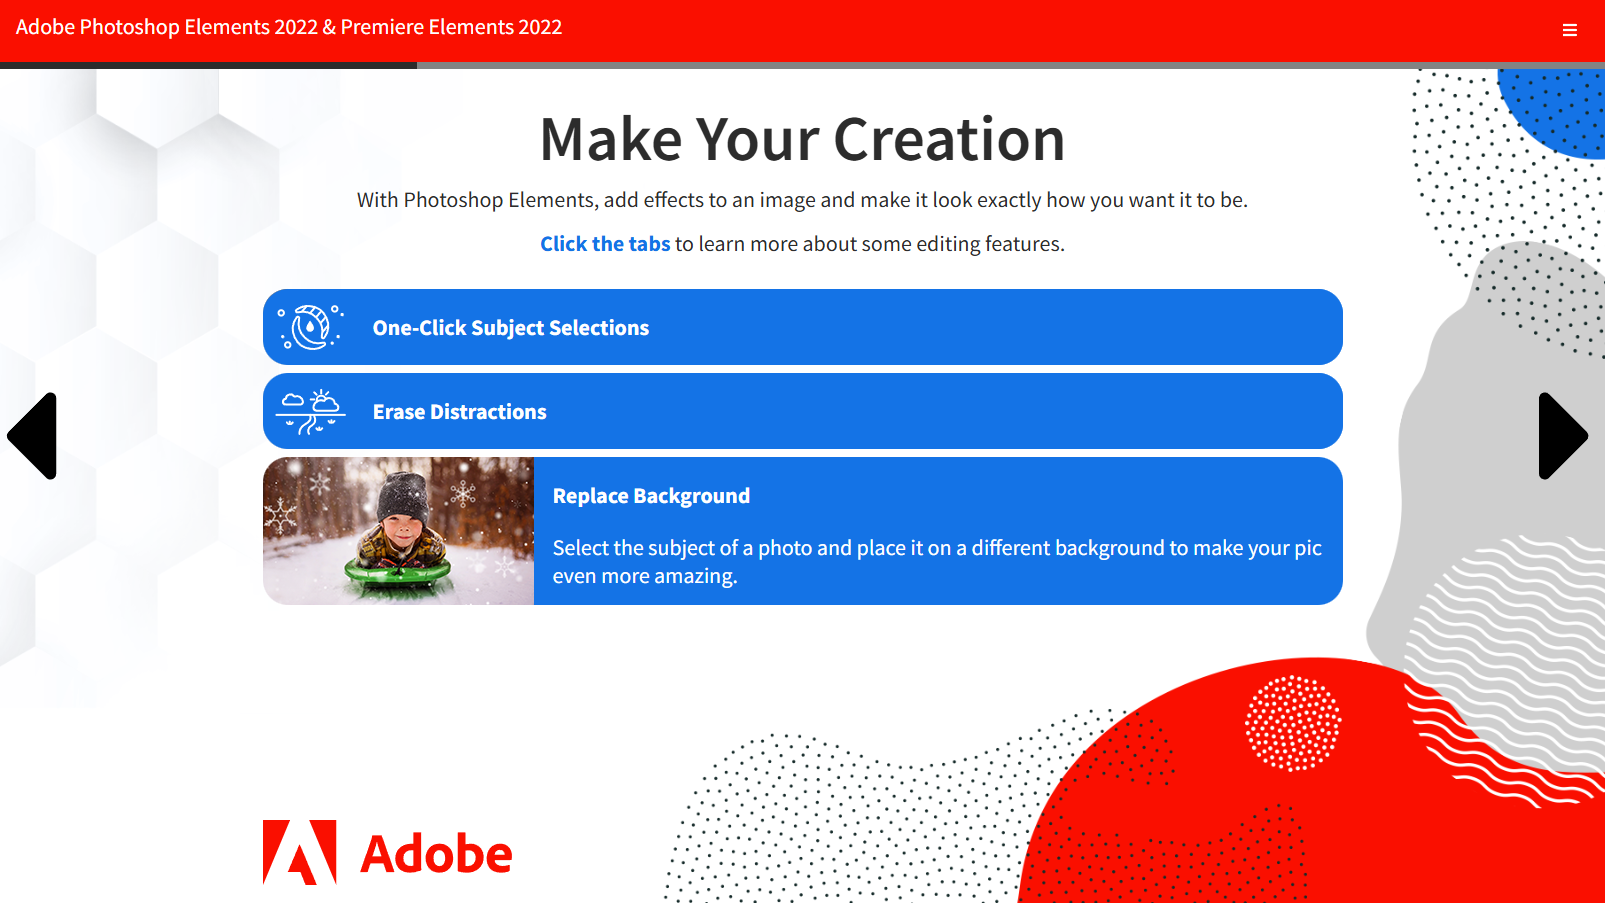This screenshot has width=1605, height=903.
Task: Expand the Erase Distractions tab
Action: point(802,411)
